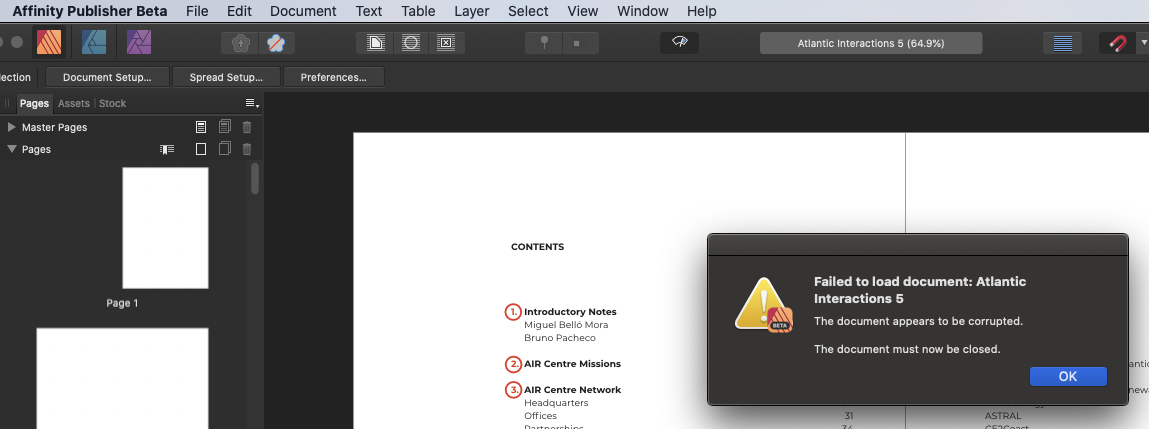Click the blue flower with red slash icon
Image resolution: width=1149 pixels, height=429 pixels.
point(276,43)
